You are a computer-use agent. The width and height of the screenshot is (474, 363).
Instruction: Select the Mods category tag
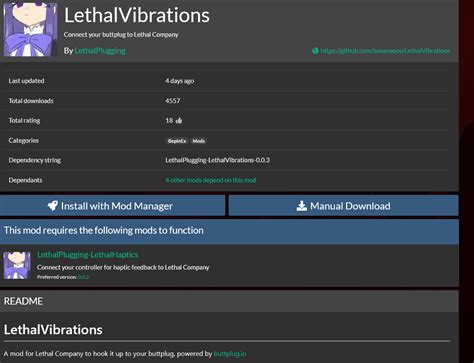pos(199,141)
